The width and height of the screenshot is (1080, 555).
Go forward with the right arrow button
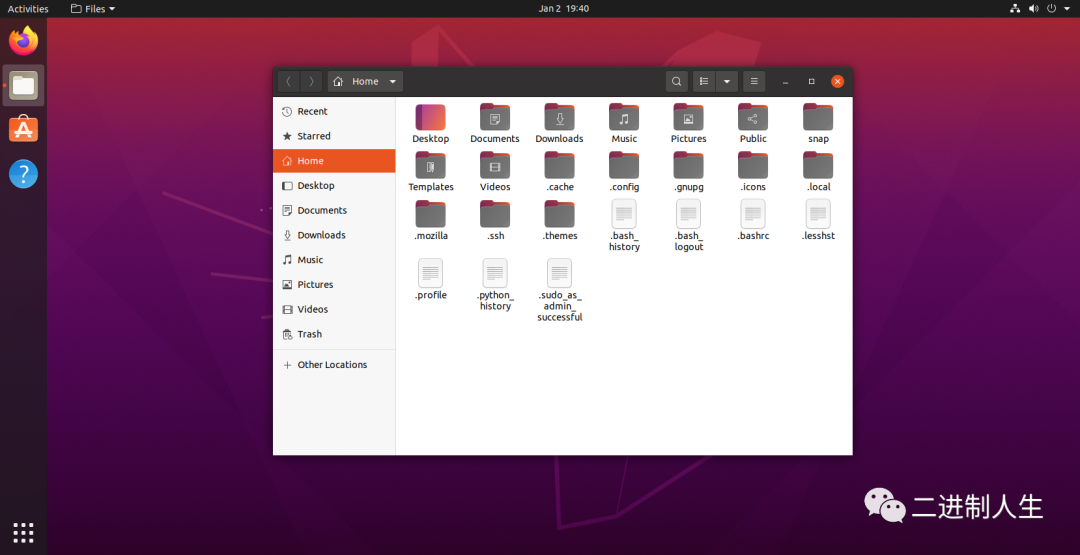tap(312, 81)
